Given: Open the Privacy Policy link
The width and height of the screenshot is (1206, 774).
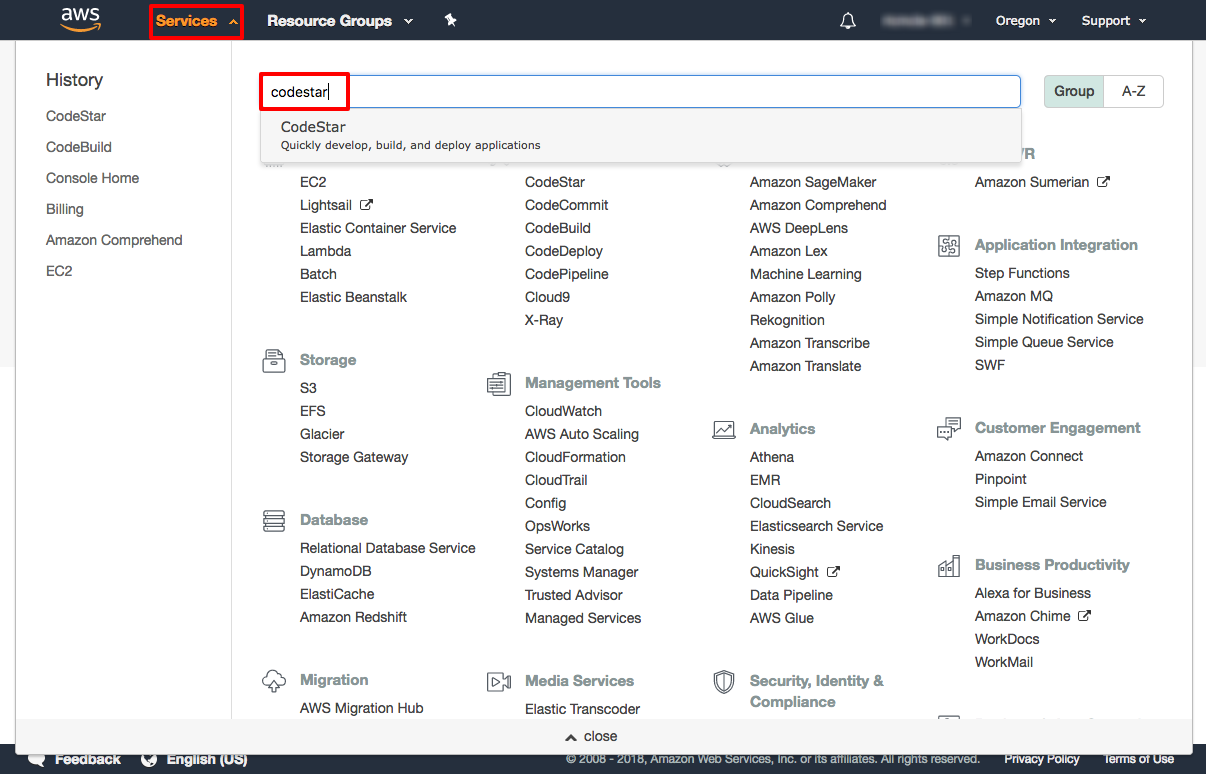Looking at the screenshot, I should click(x=1042, y=759).
